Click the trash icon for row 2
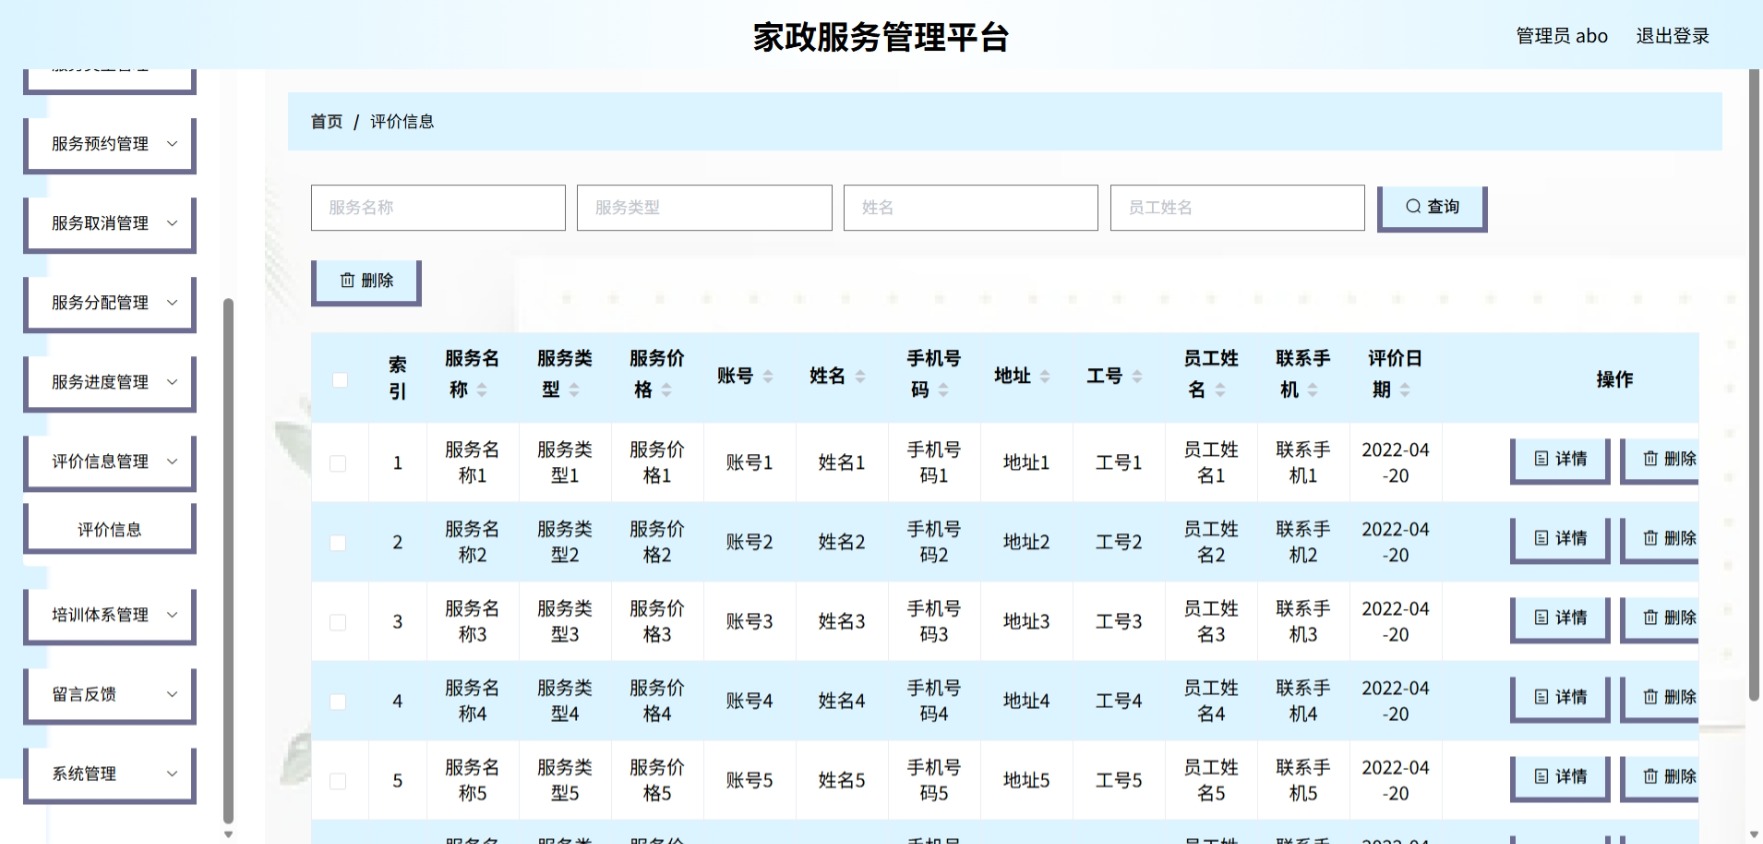This screenshot has width=1763, height=844. click(1651, 538)
